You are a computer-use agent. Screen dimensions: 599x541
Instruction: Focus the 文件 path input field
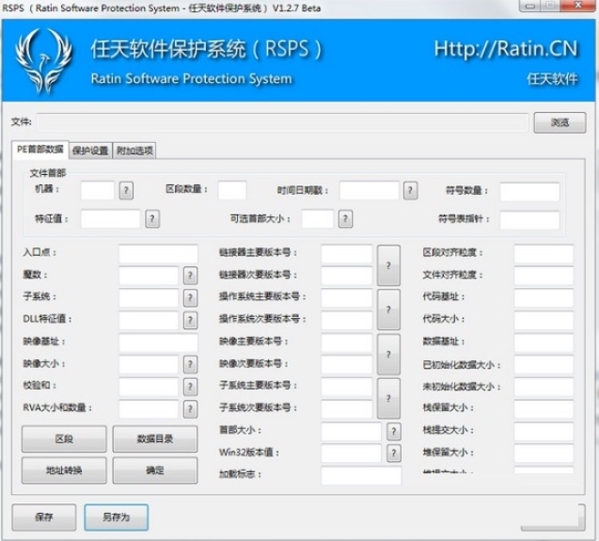(282, 123)
